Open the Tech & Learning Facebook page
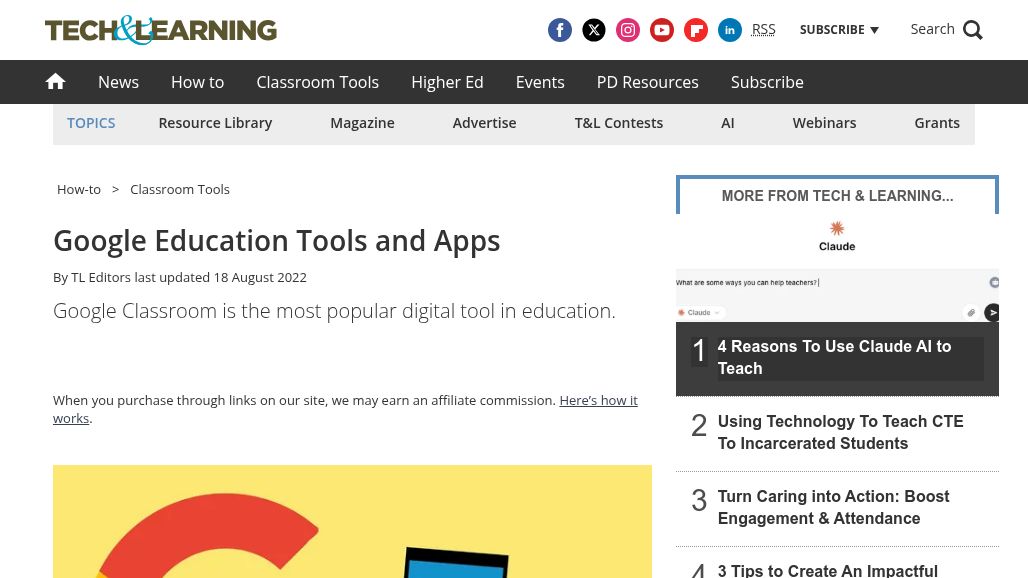 [x=559, y=30]
